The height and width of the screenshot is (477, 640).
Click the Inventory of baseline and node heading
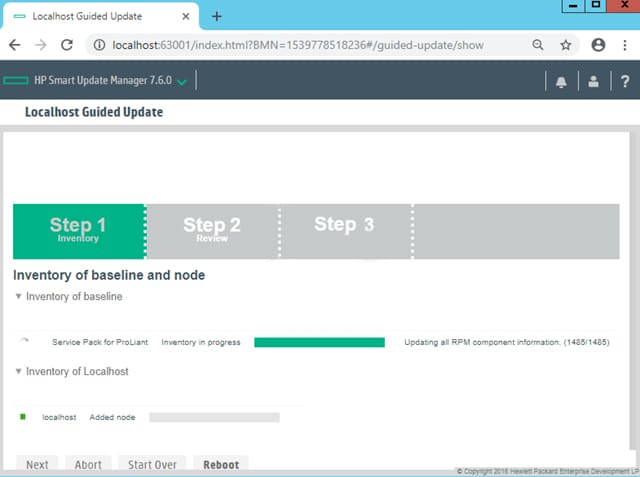[x=109, y=275]
